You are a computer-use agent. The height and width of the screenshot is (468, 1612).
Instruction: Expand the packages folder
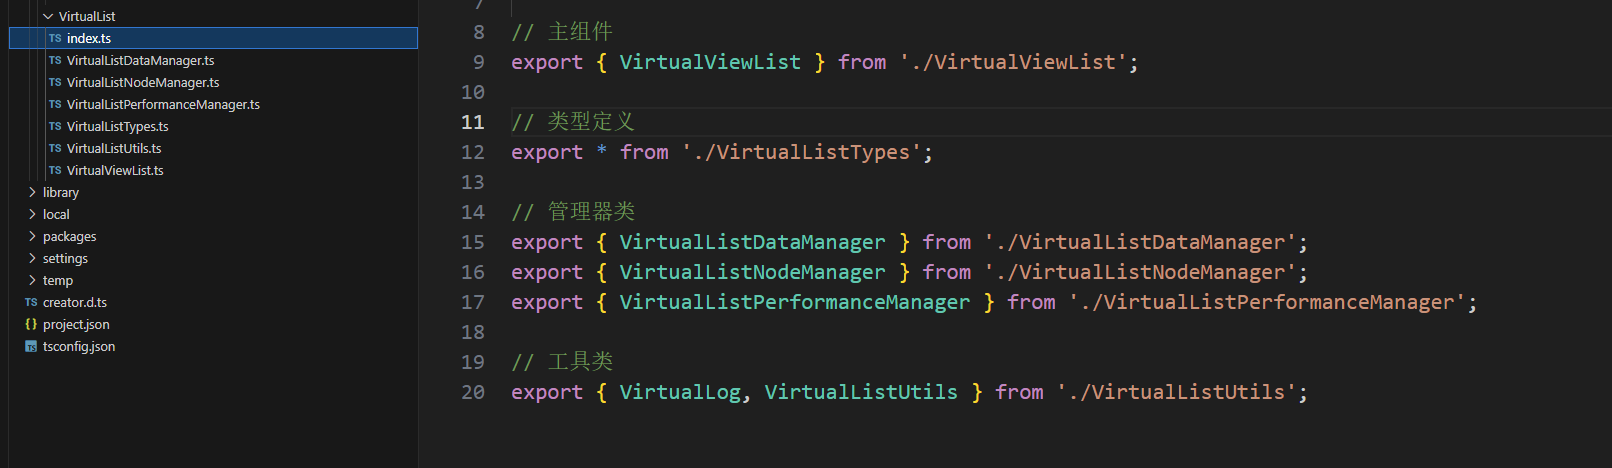click(x=32, y=236)
